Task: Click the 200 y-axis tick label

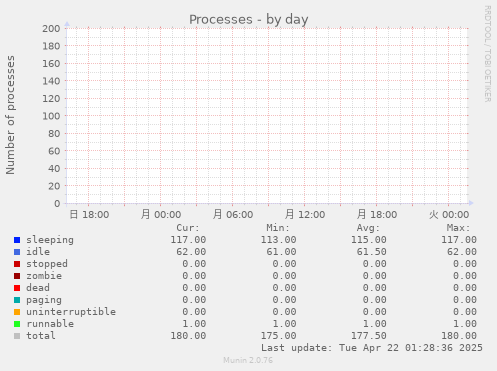Action: (51, 29)
